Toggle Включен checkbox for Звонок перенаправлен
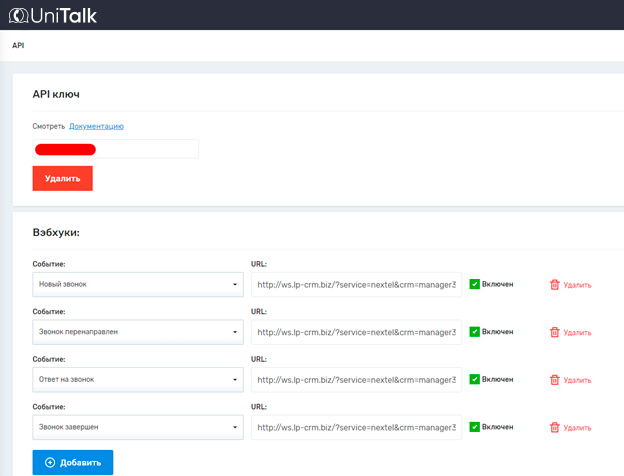The width and height of the screenshot is (624, 476). [x=475, y=332]
